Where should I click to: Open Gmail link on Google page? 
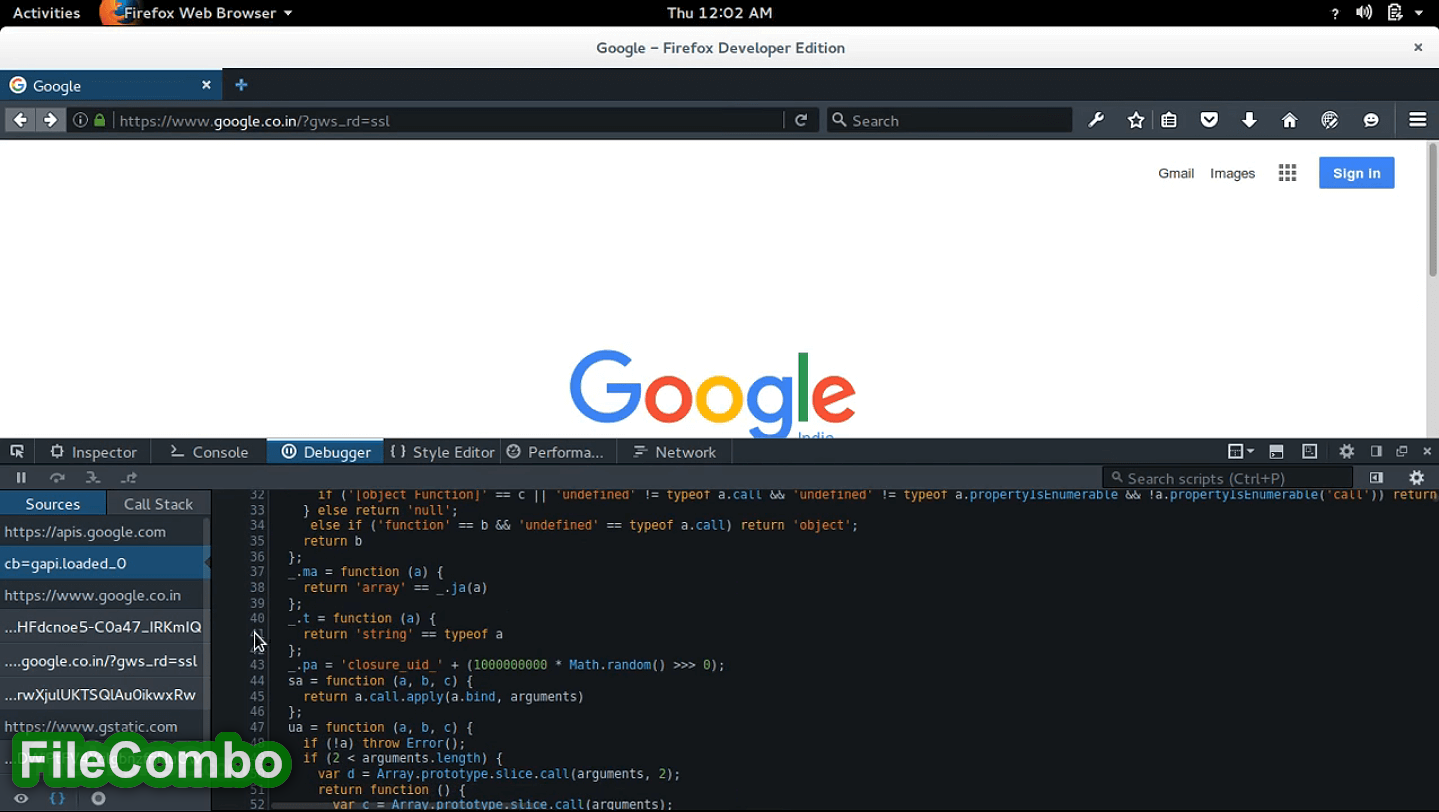tap(1176, 173)
